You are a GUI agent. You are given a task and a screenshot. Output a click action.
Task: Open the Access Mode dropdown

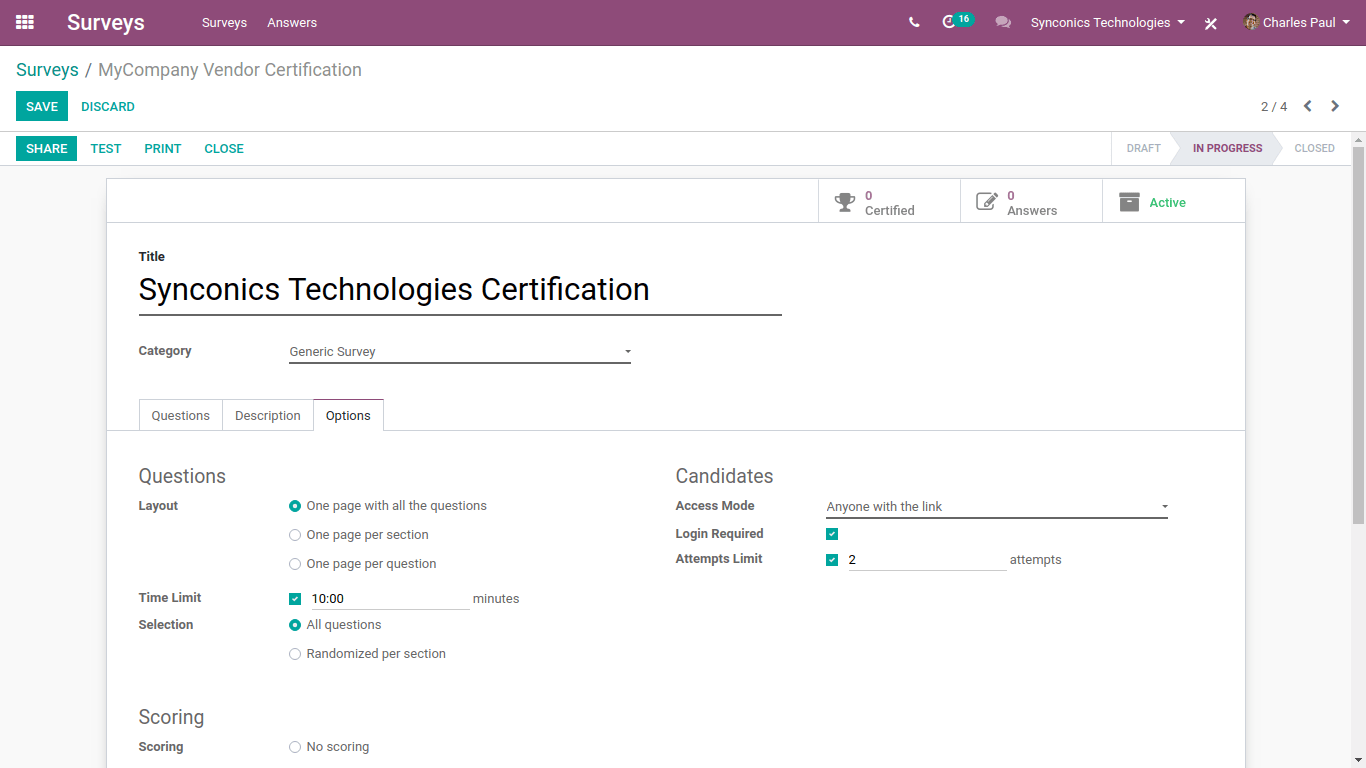pyautogui.click(x=997, y=507)
